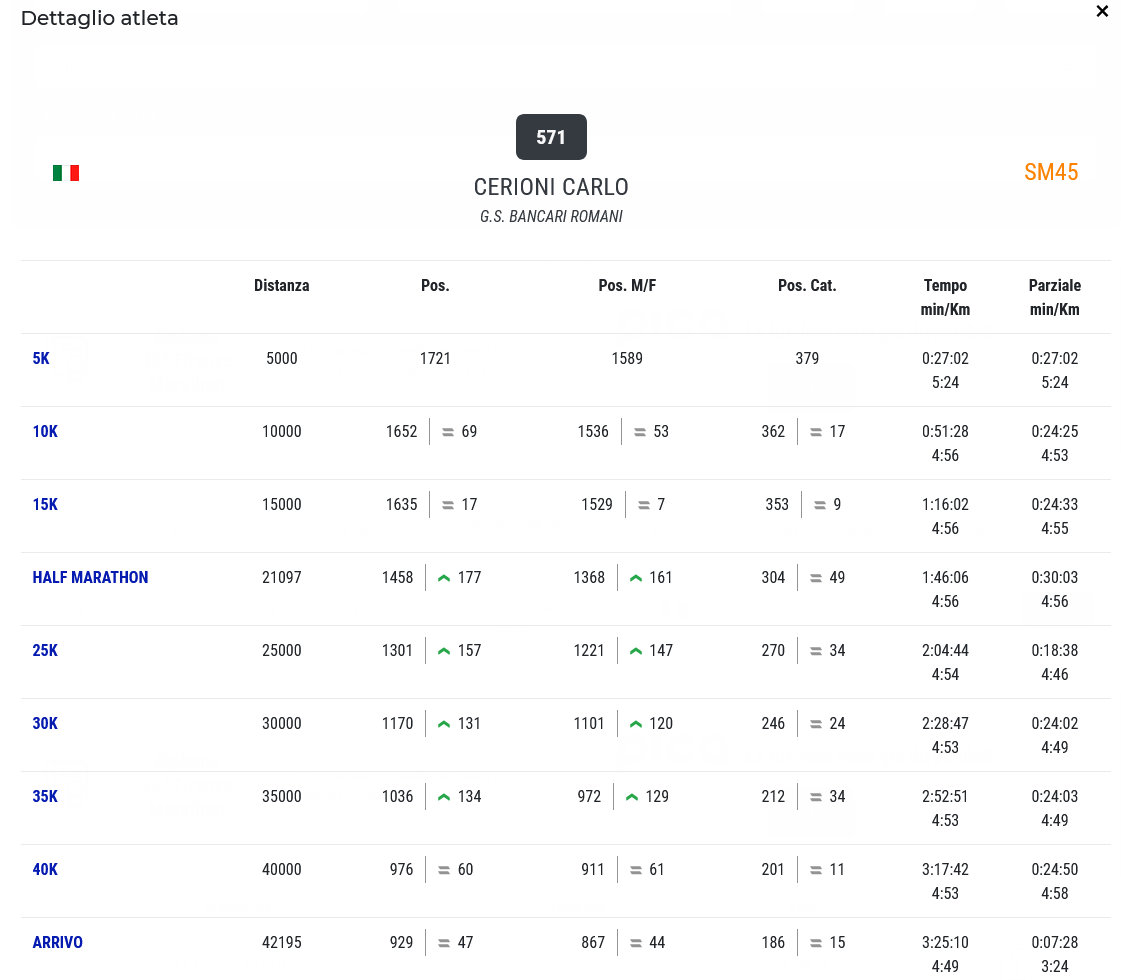Click the 35K split link
This screenshot has width=1121, height=980.
click(45, 796)
